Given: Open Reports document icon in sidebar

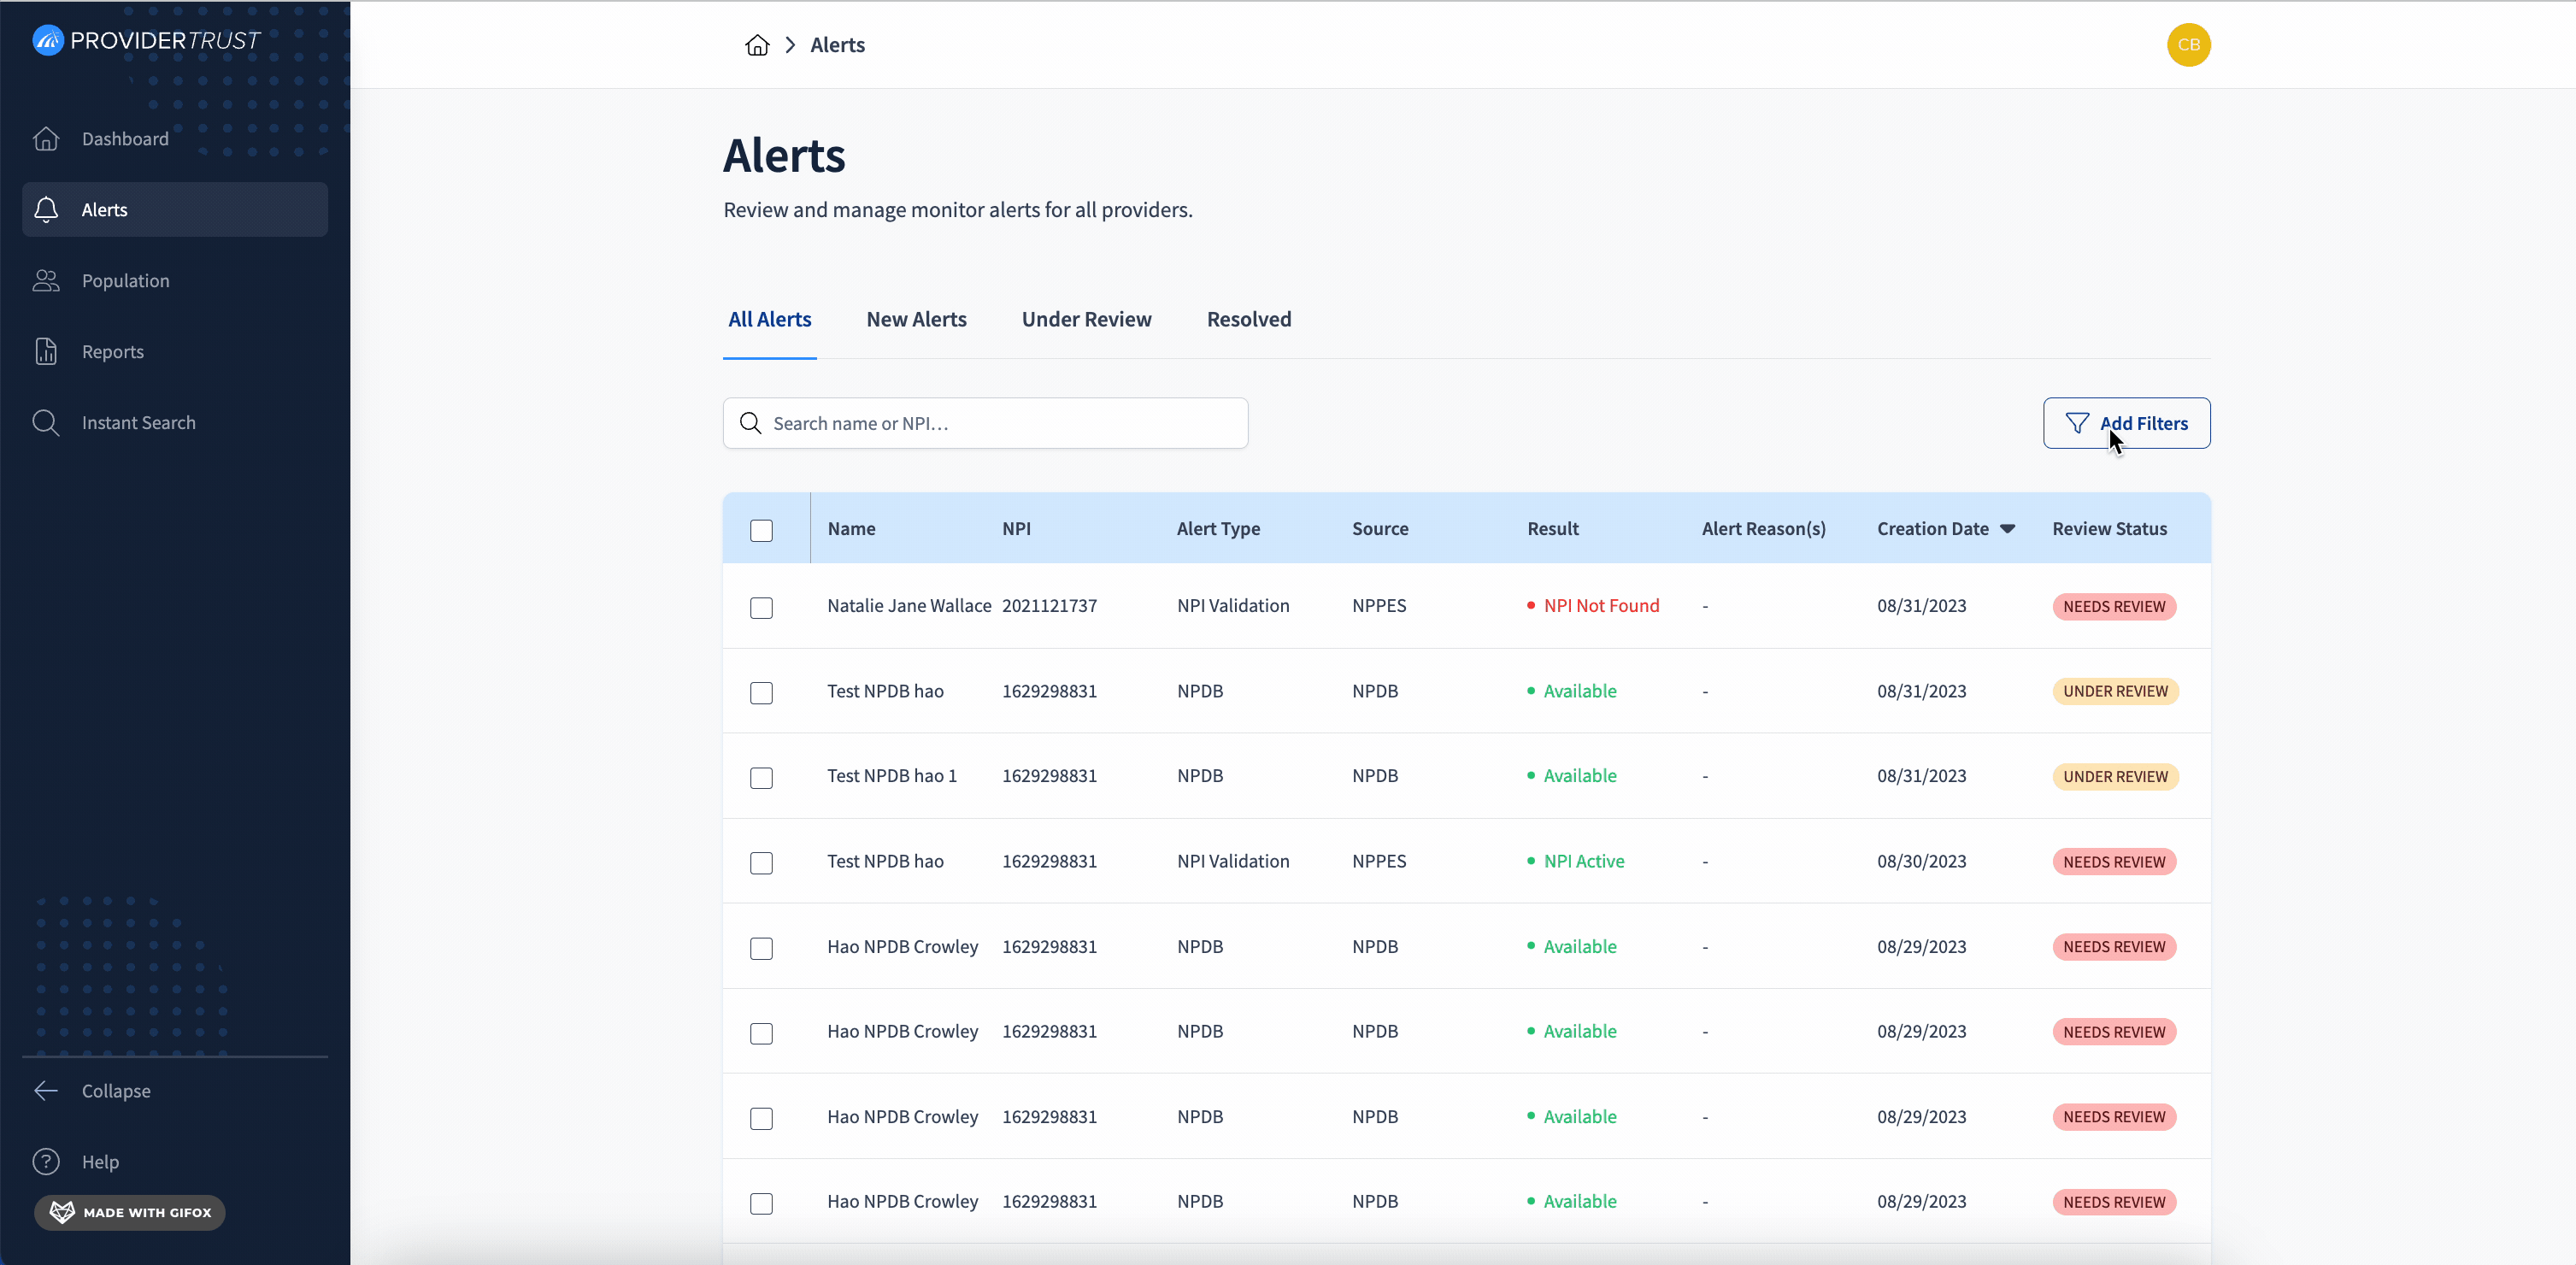Looking at the screenshot, I should (x=46, y=352).
